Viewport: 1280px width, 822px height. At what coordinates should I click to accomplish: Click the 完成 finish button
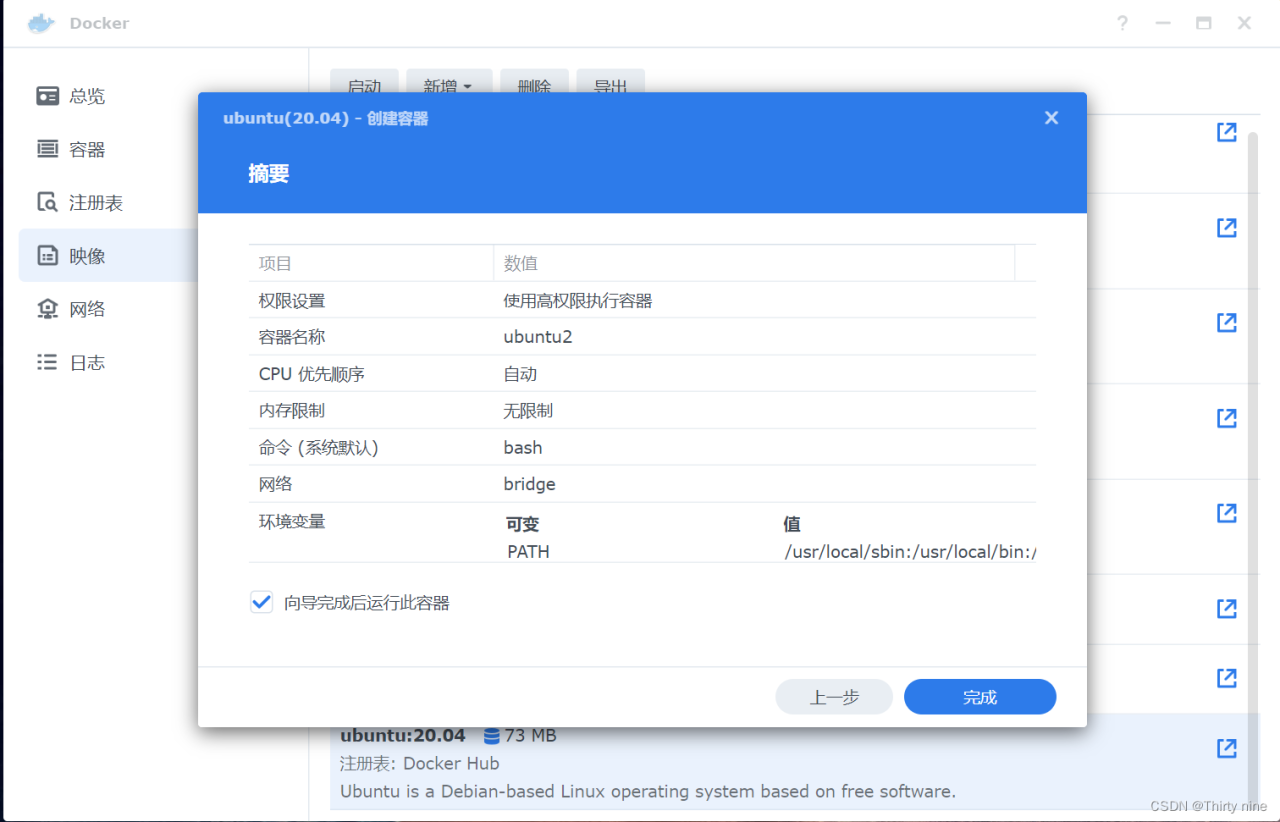pos(979,696)
